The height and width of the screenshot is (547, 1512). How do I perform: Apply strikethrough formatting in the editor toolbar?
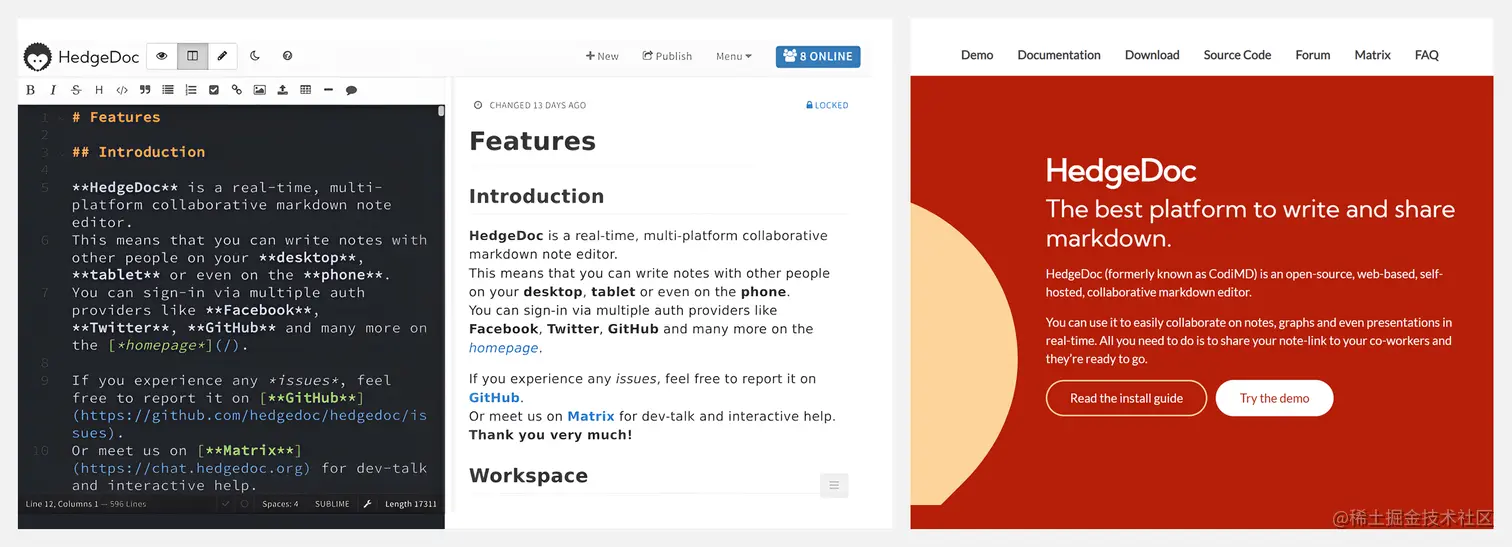click(x=76, y=90)
